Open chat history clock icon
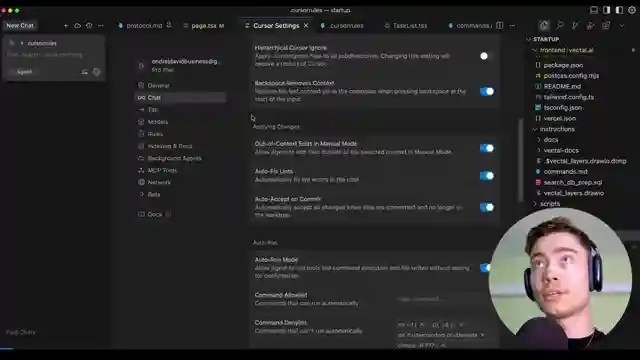The width and height of the screenshot is (640, 360). click(89, 25)
